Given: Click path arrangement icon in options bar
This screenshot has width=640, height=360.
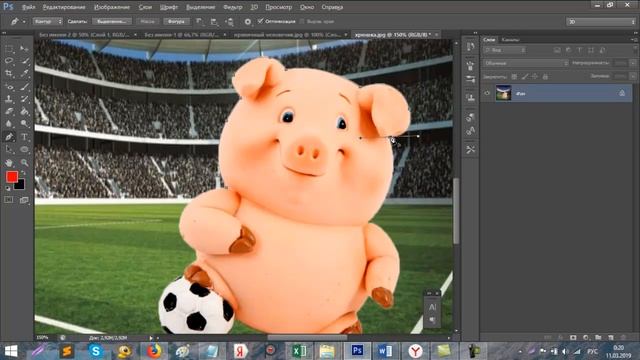Looking at the screenshot, I should point(229,22).
